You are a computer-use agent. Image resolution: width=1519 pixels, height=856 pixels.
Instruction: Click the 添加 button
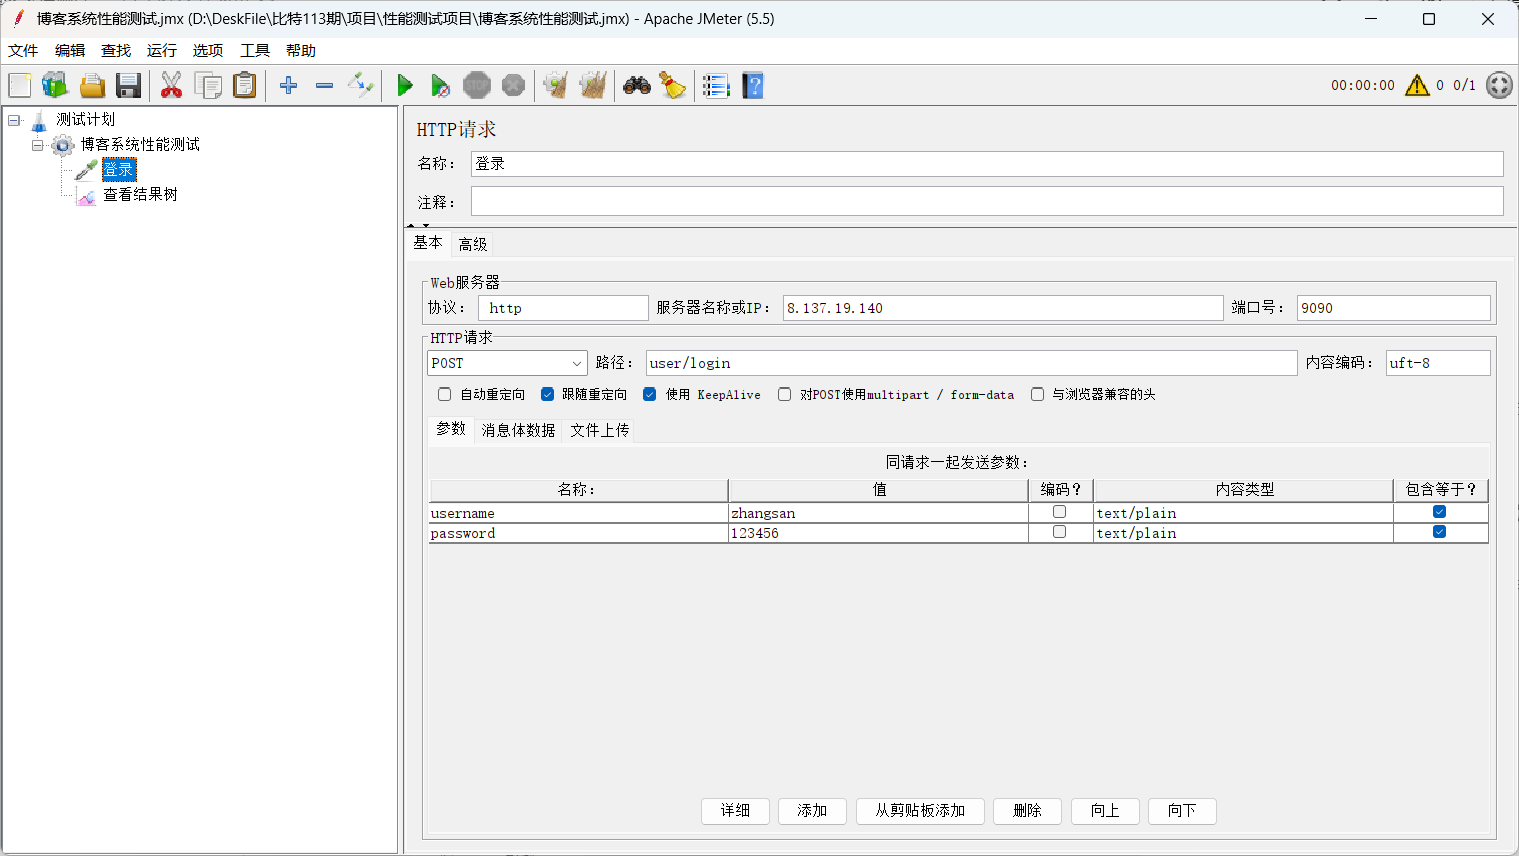pyautogui.click(x=812, y=811)
